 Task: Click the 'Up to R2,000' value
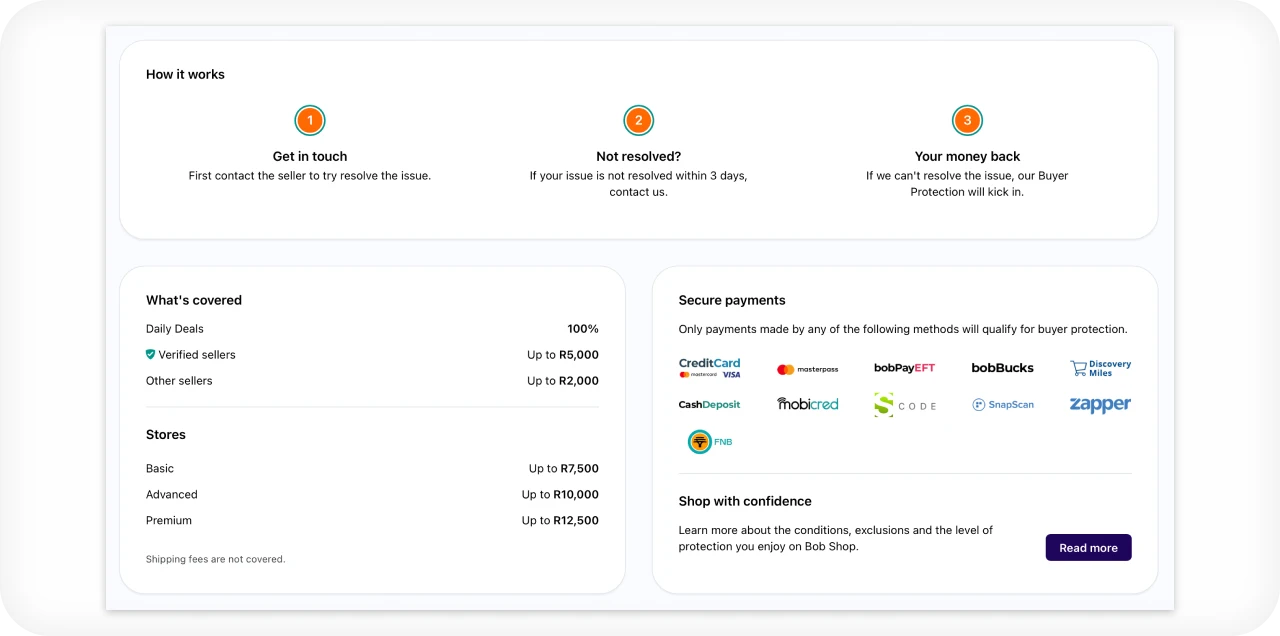(563, 380)
